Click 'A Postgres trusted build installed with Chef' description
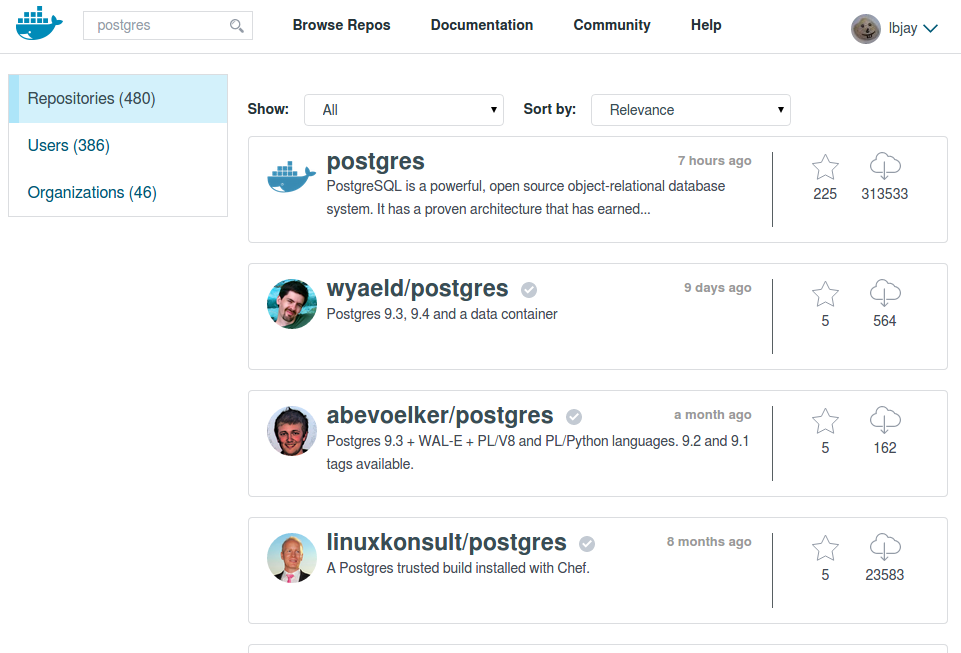Screen dimensions: 961x653 pyautogui.click(x=458, y=568)
